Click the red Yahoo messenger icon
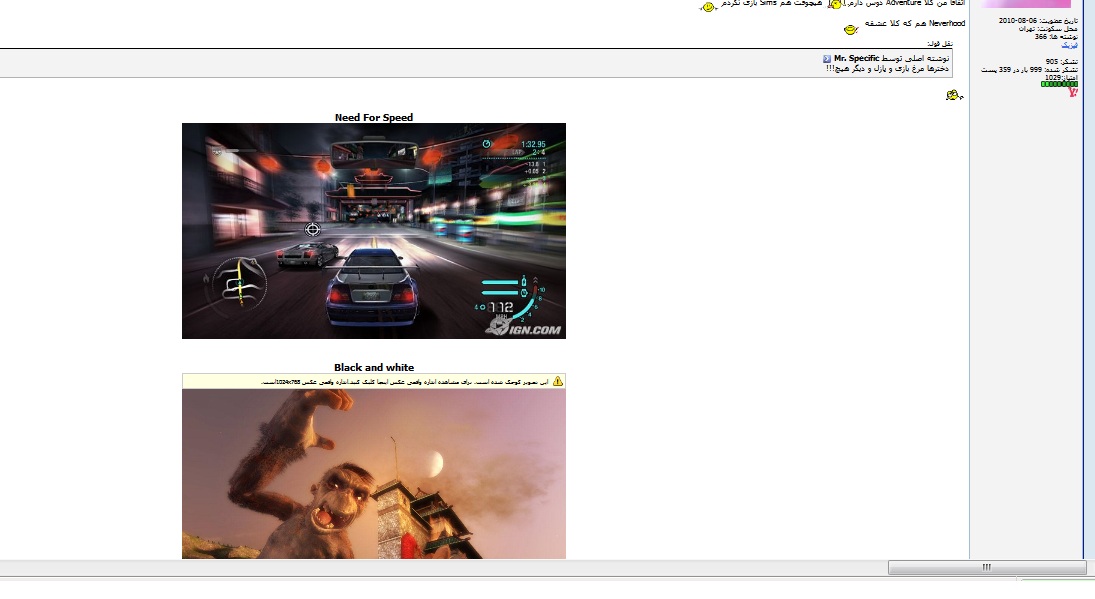Screen dimensions: 1095x599 (x=1073, y=91)
